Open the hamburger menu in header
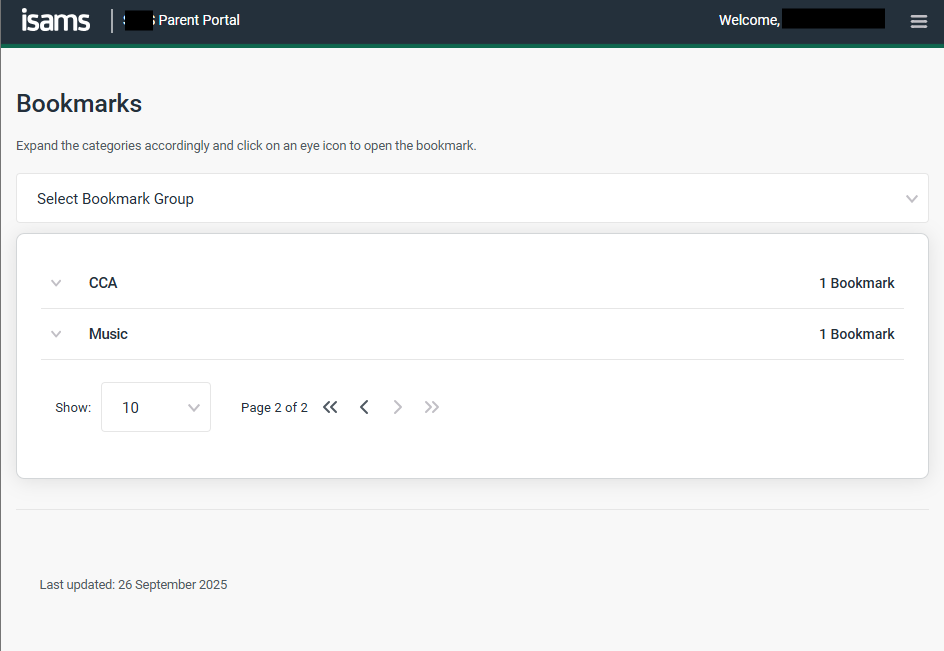This screenshot has width=944, height=651. 918,21
